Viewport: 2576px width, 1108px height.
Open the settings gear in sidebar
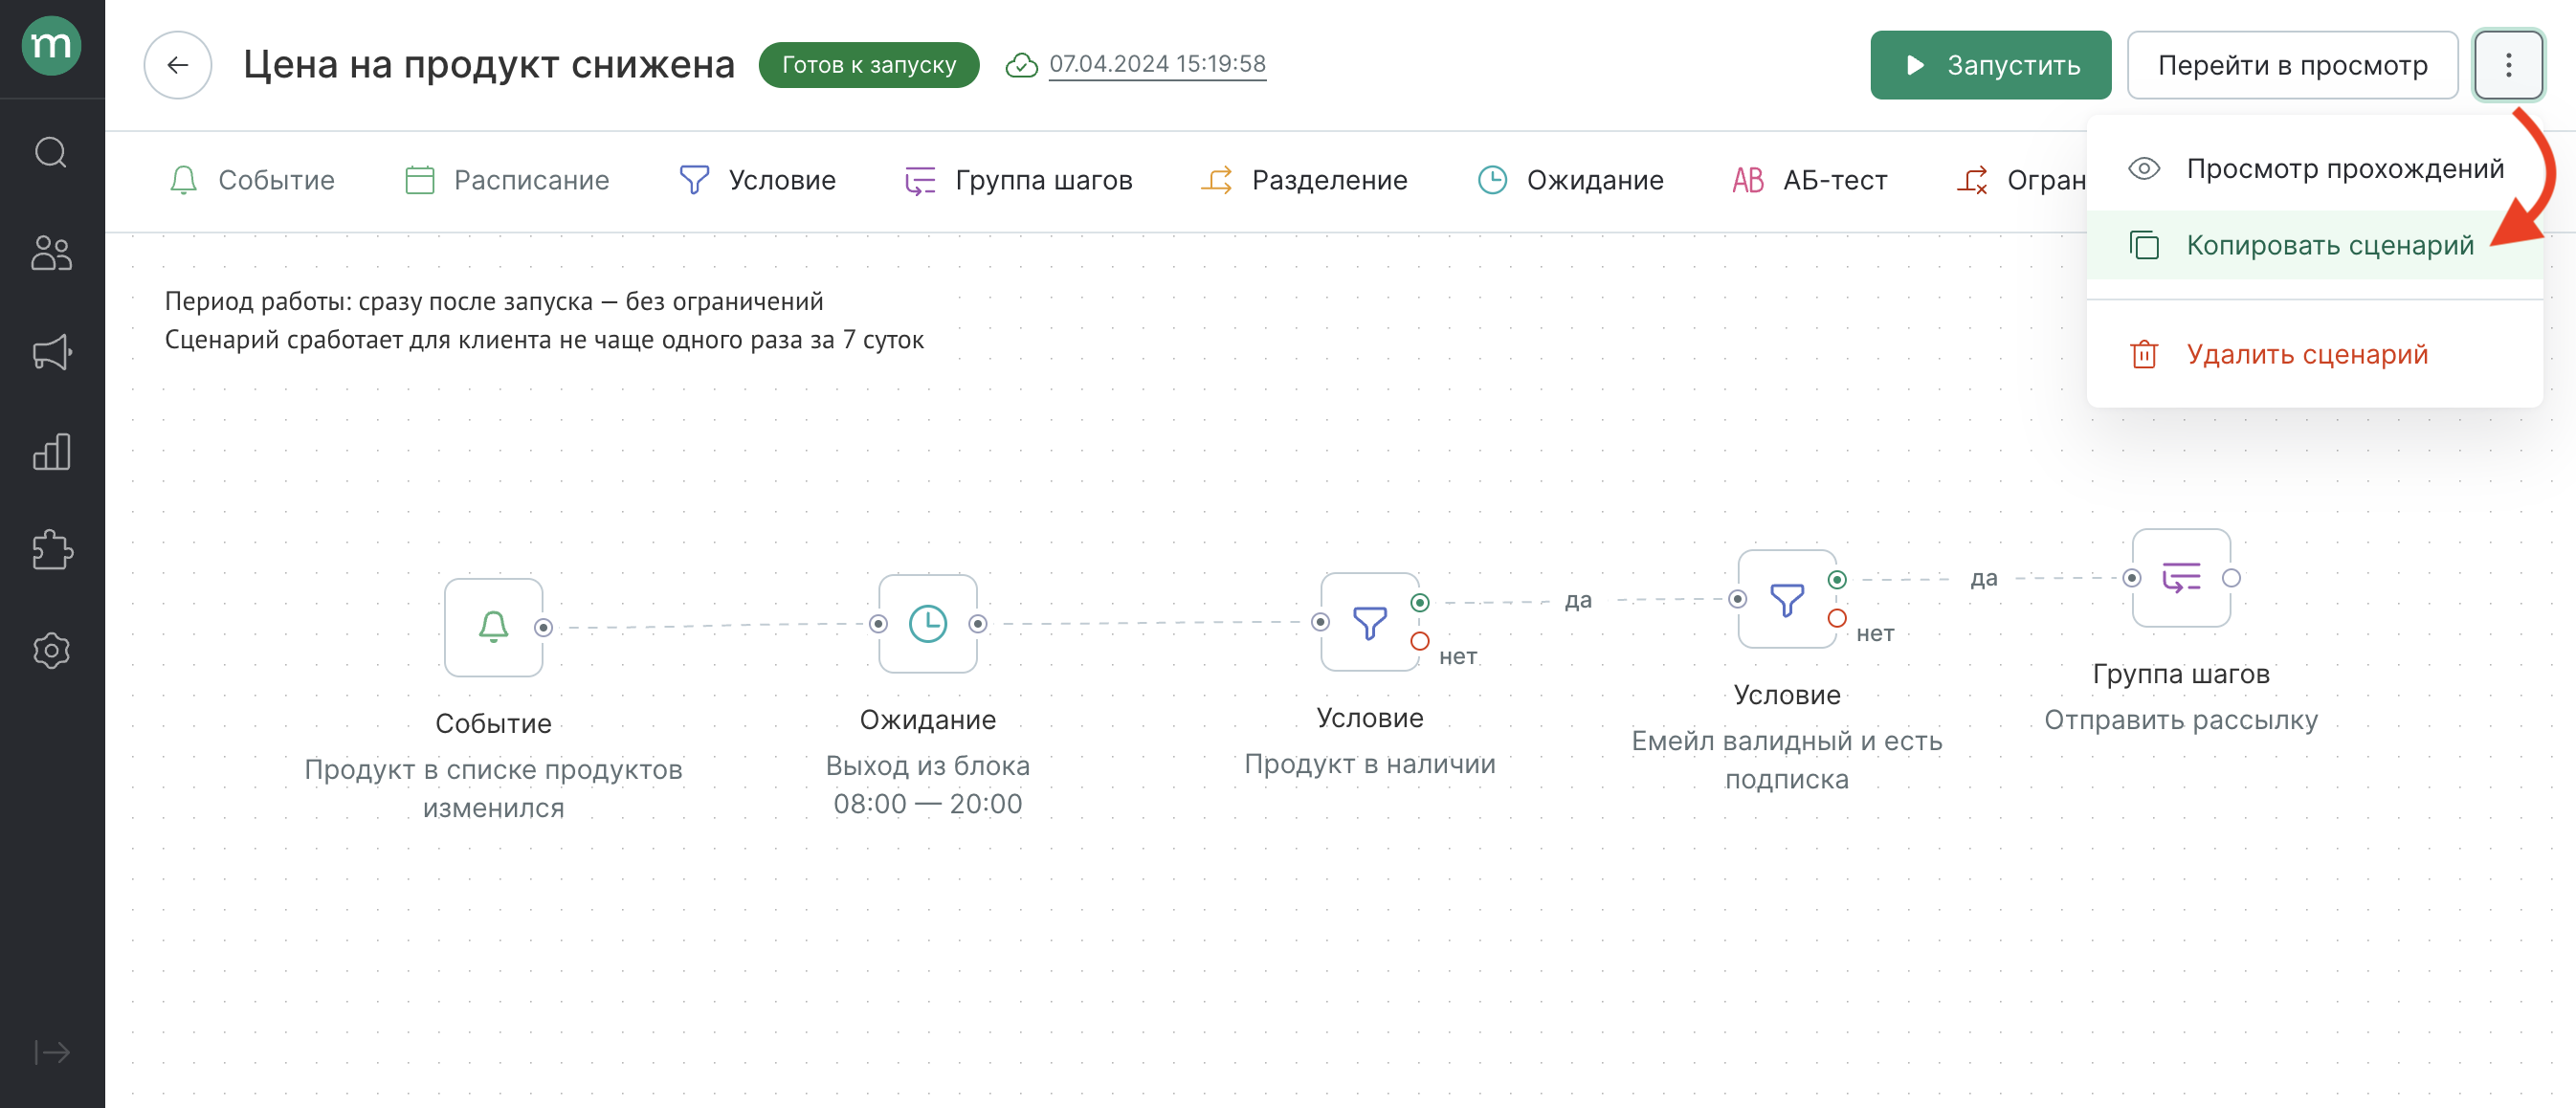51,651
